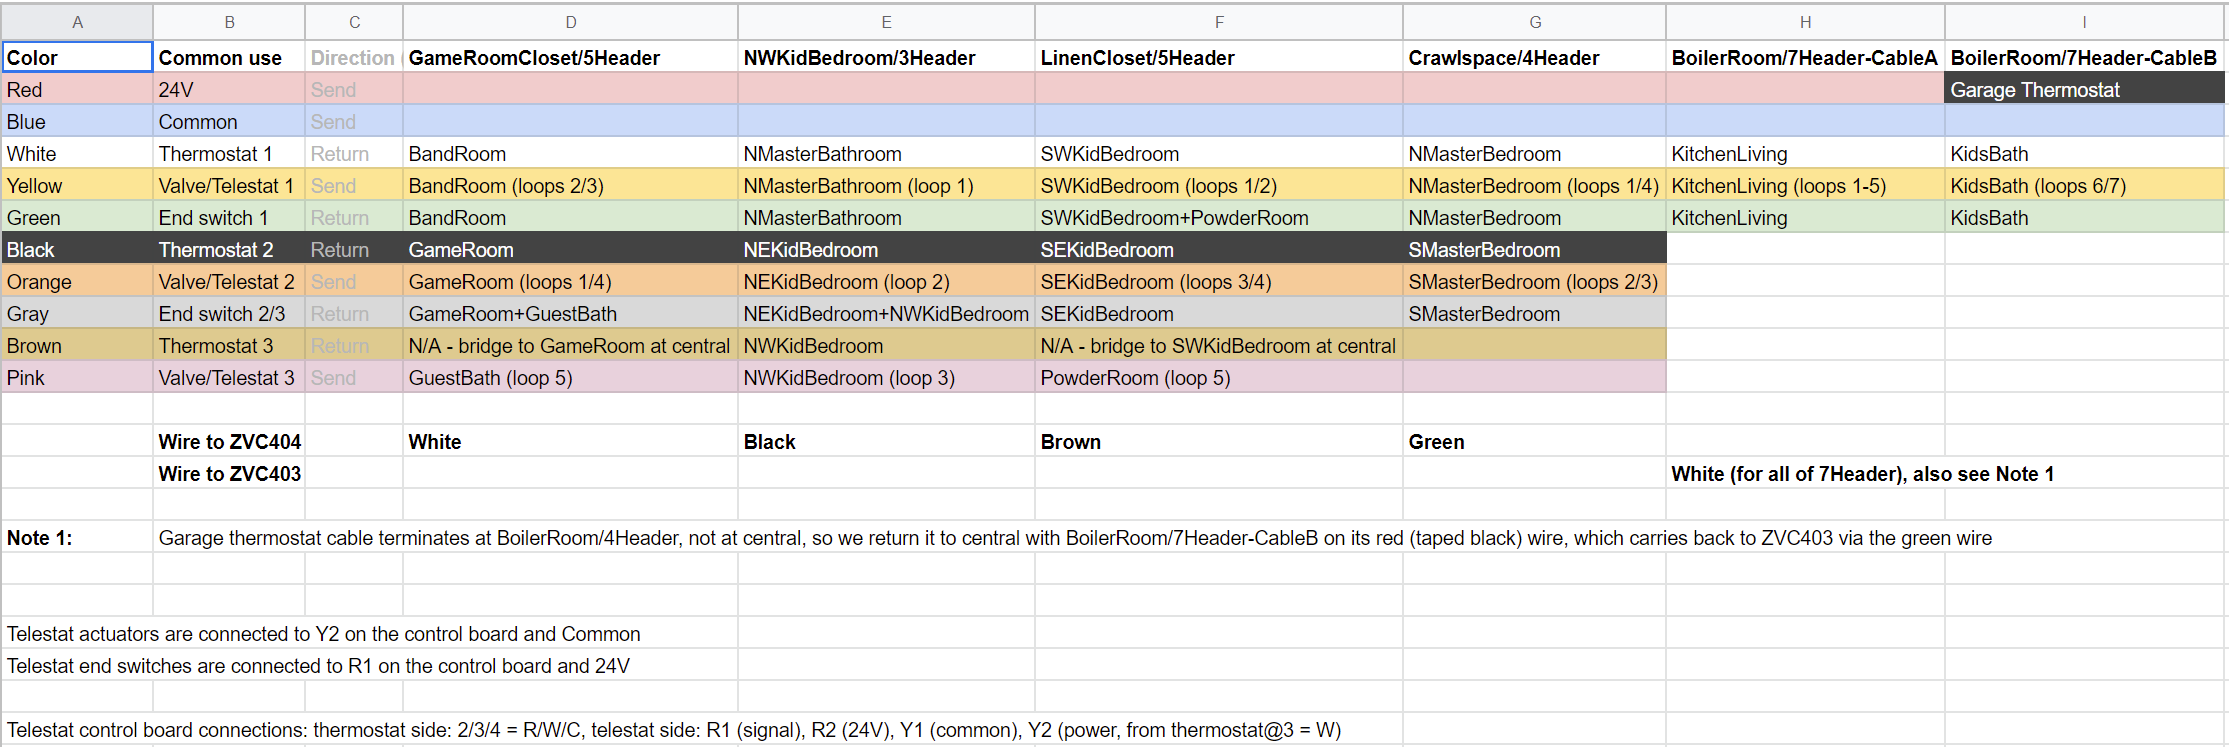Click the '24V' cell

pyautogui.click(x=229, y=89)
